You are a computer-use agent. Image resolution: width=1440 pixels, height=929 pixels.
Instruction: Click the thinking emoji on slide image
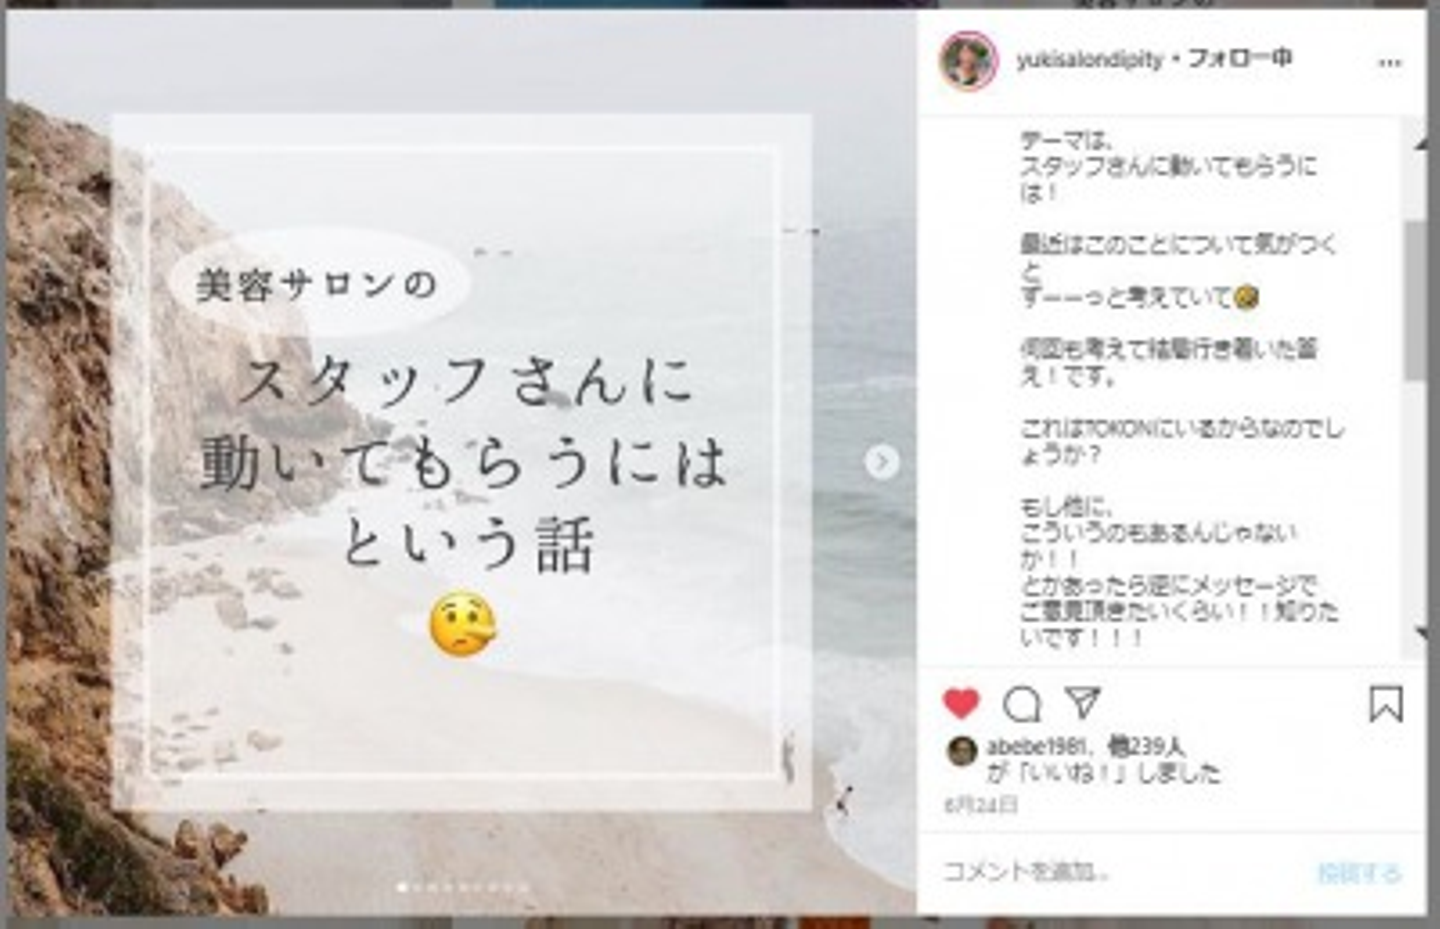click(x=463, y=623)
